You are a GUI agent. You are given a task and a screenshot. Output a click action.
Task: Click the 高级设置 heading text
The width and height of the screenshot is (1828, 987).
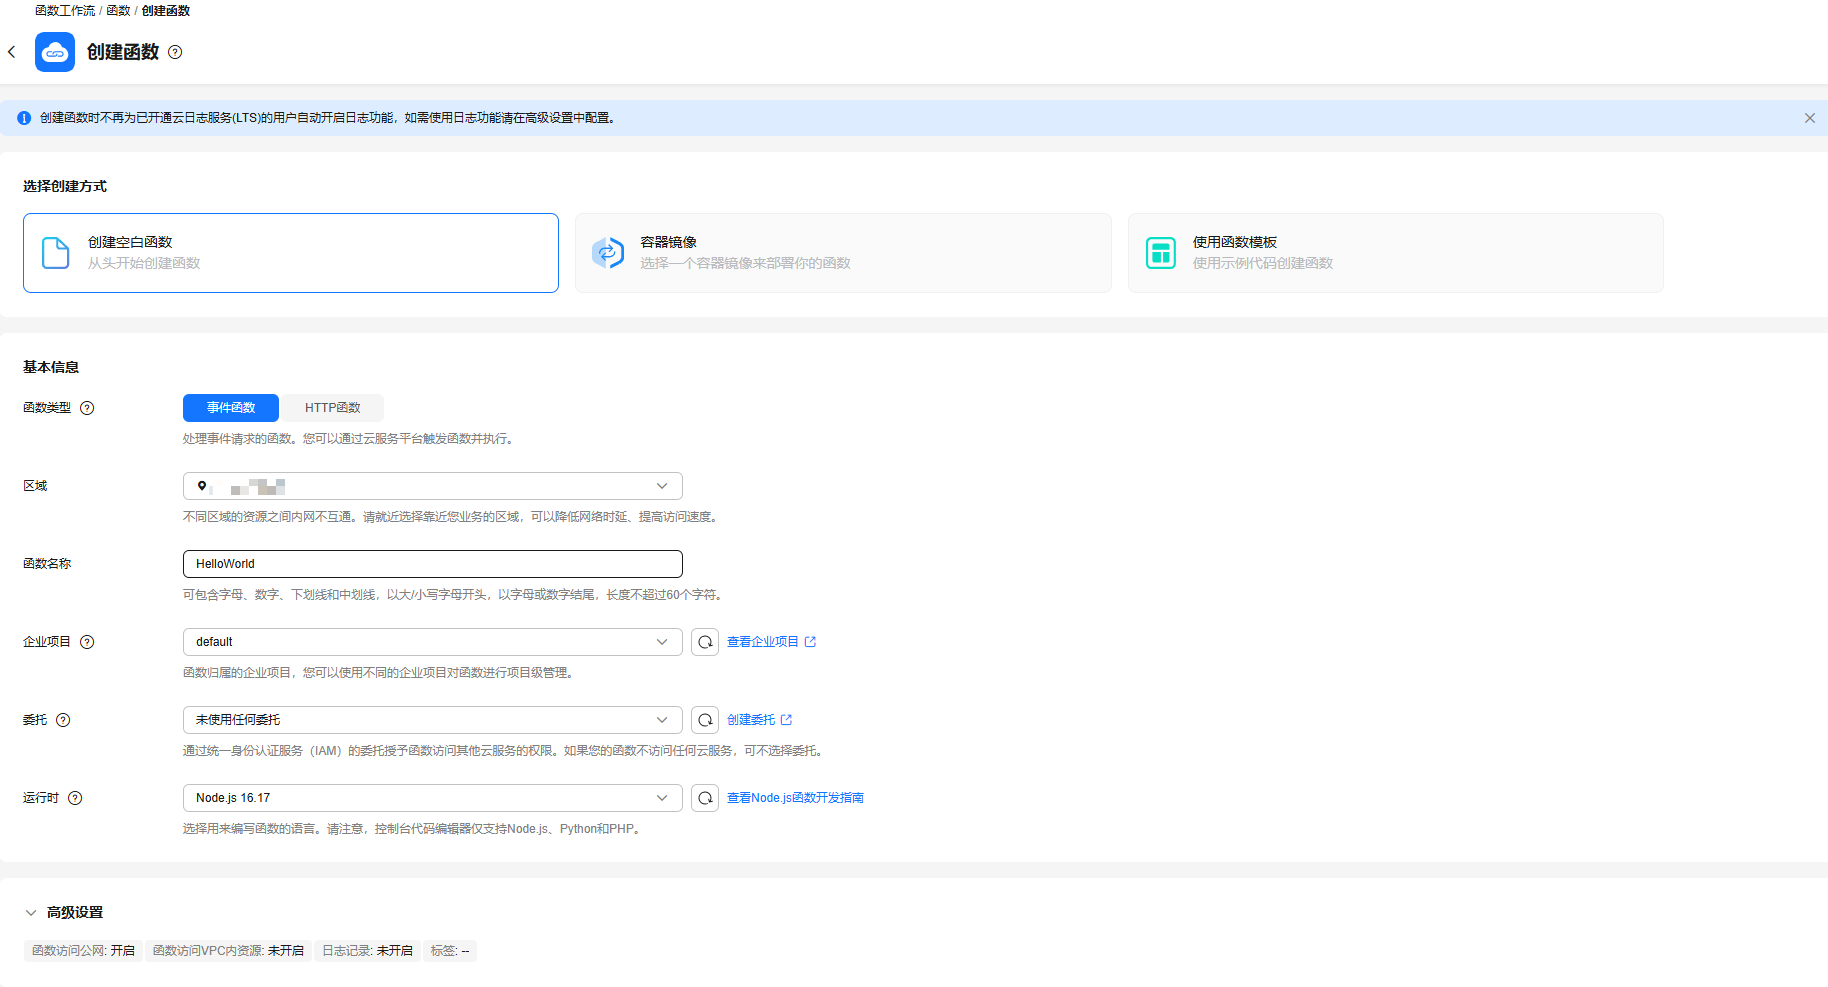tap(75, 913)
